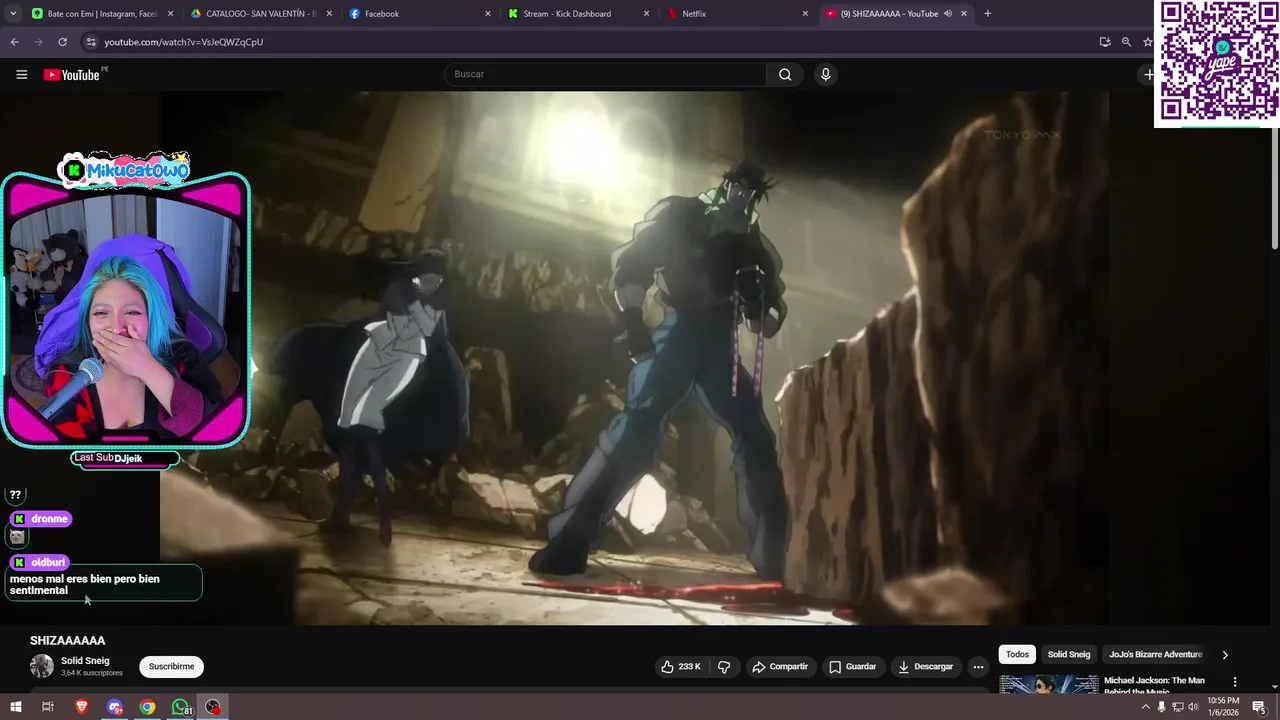
Task: Save the video with Guardar
Action: (x=852, y=667)
